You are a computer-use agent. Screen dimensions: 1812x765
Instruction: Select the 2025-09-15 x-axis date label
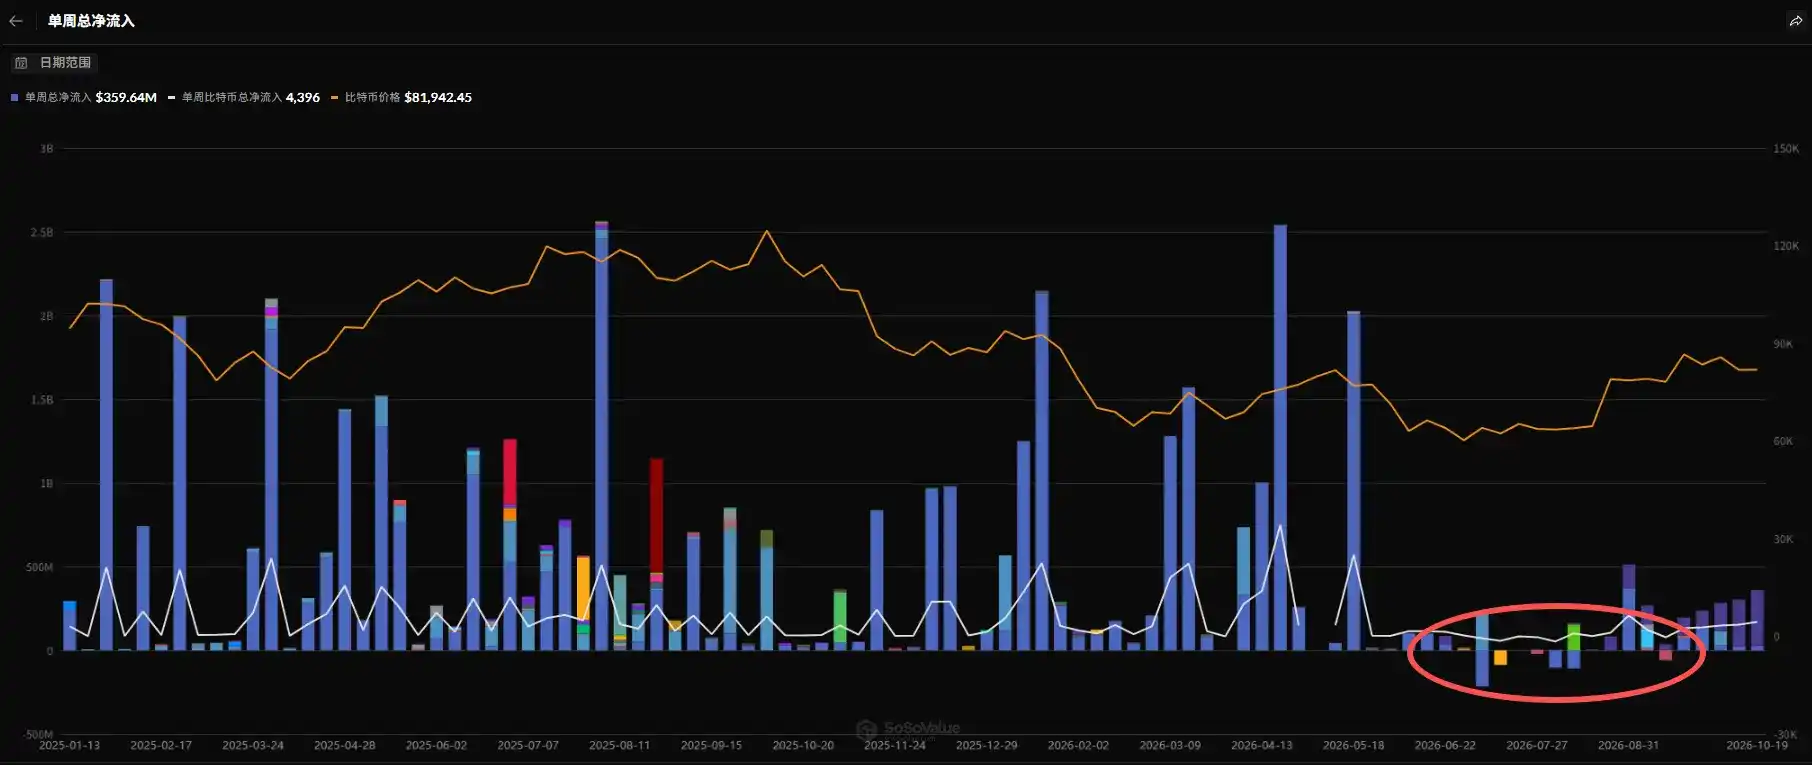(712, 746)
